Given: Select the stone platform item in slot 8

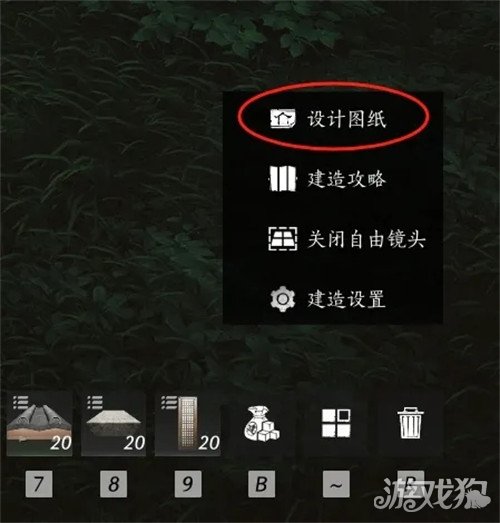Looking at the screenshot, I should point(113,425).
